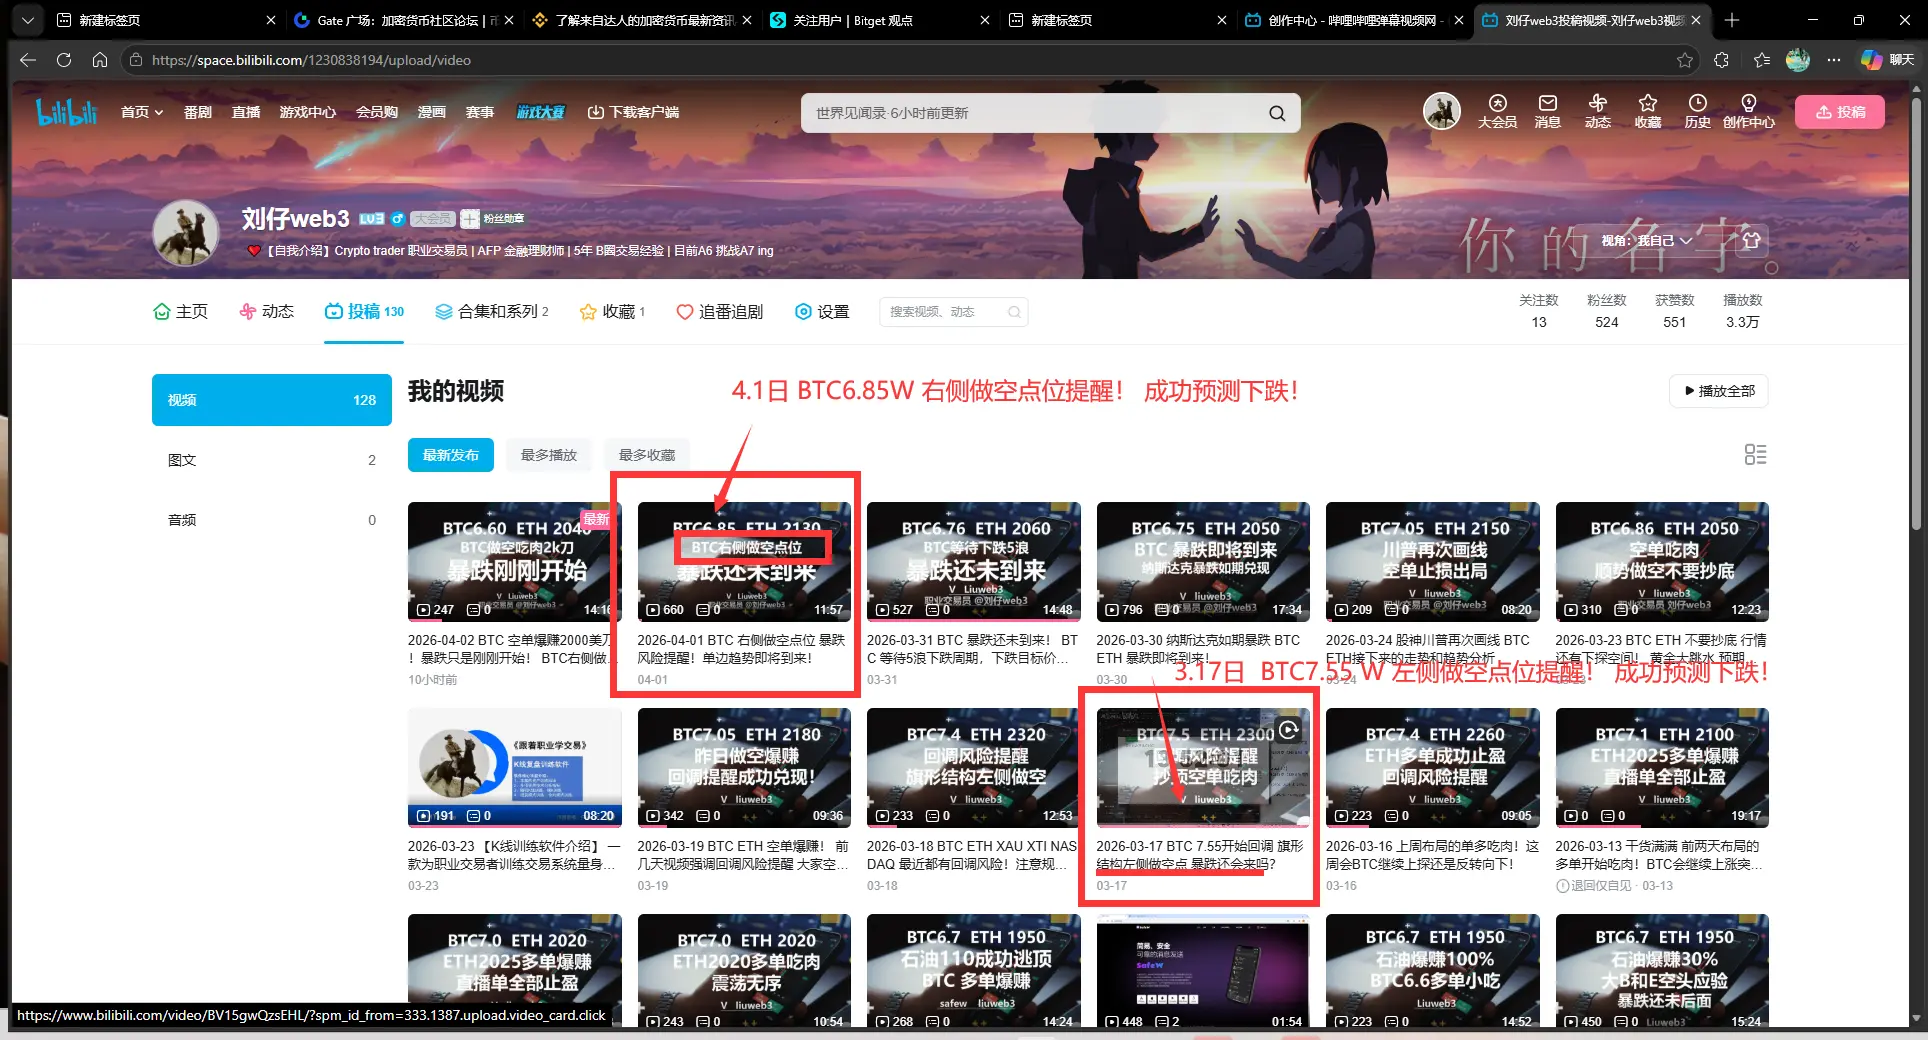The image size is (1928, 1040).
Task: Open the 追番追剧 tab
Action: 720,312
